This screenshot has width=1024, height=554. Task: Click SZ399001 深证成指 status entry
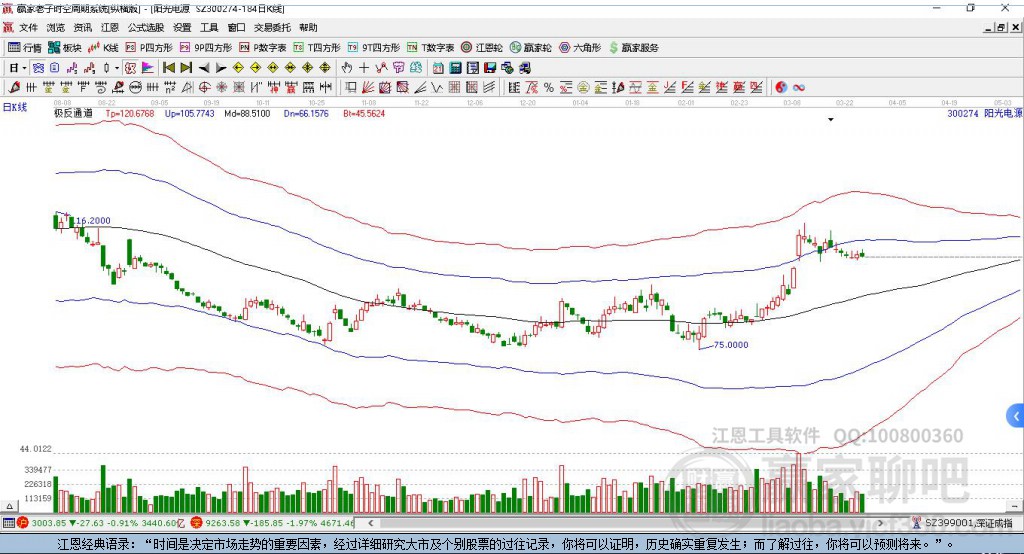coord(962,523)
